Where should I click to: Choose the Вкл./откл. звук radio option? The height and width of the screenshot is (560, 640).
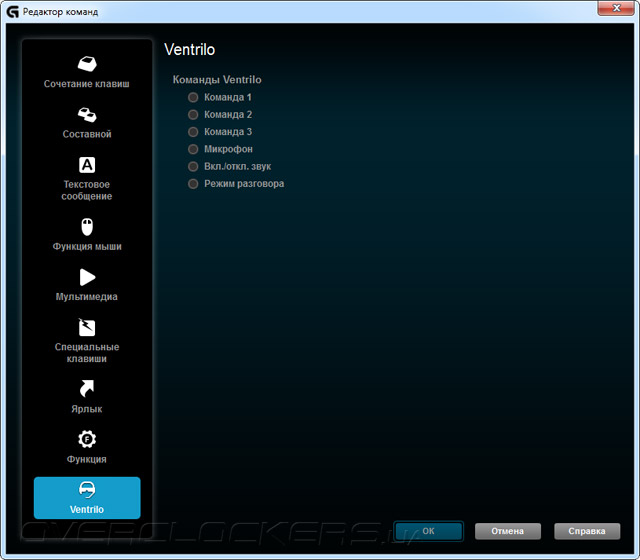[193, 166]
